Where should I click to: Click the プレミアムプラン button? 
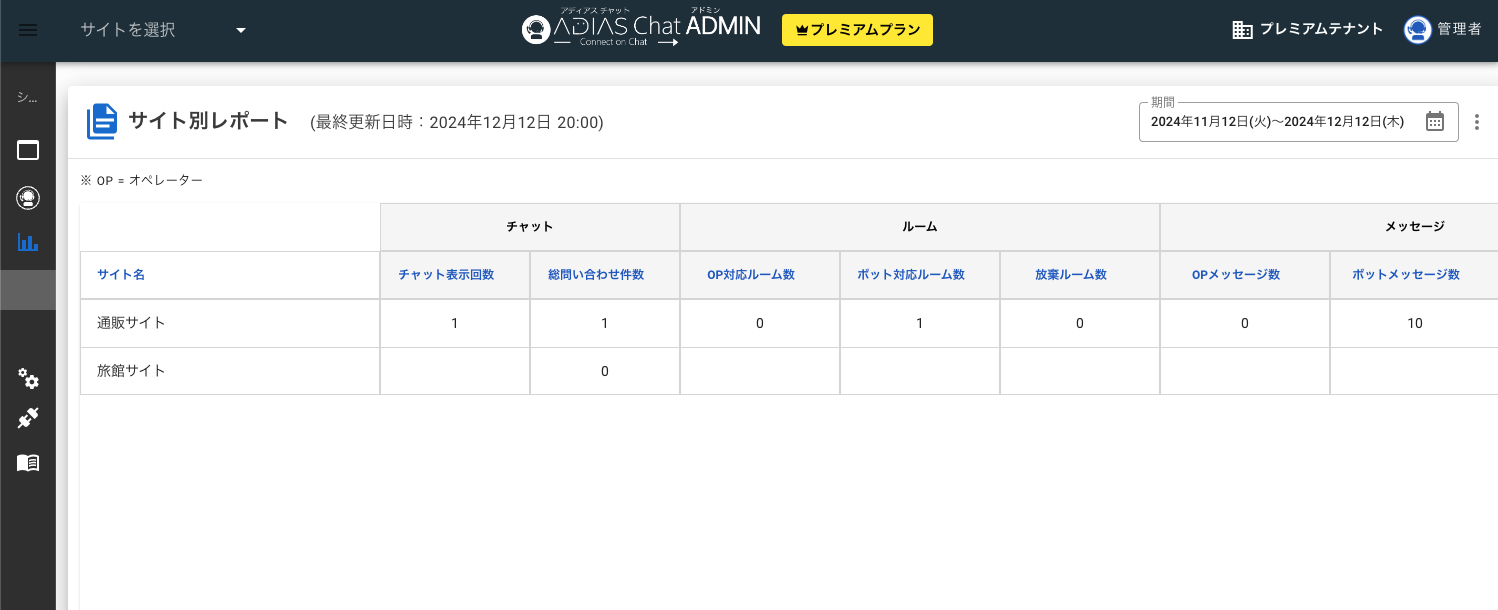(857, 30)
